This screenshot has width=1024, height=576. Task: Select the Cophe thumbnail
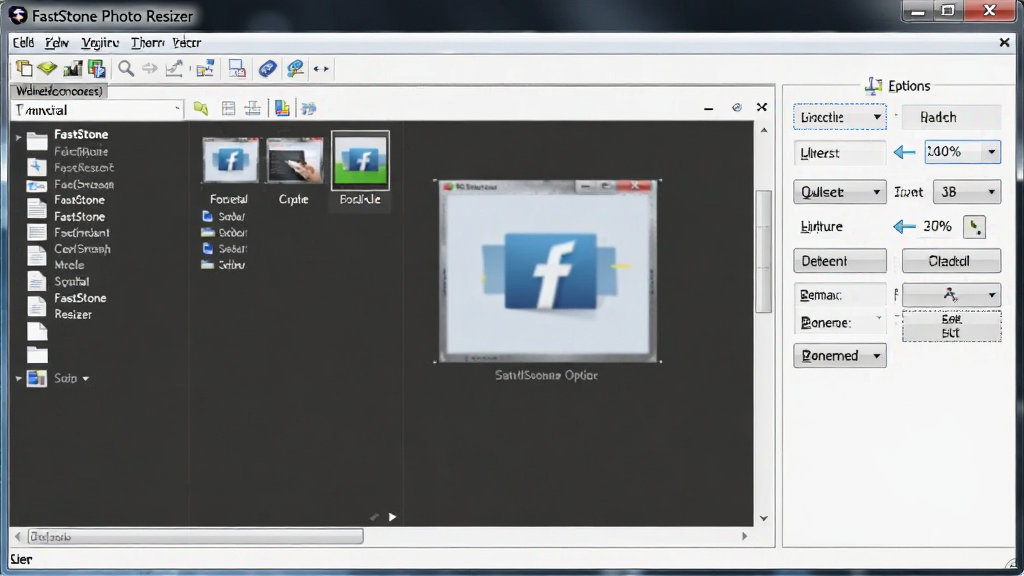click(x=295, y=160)
